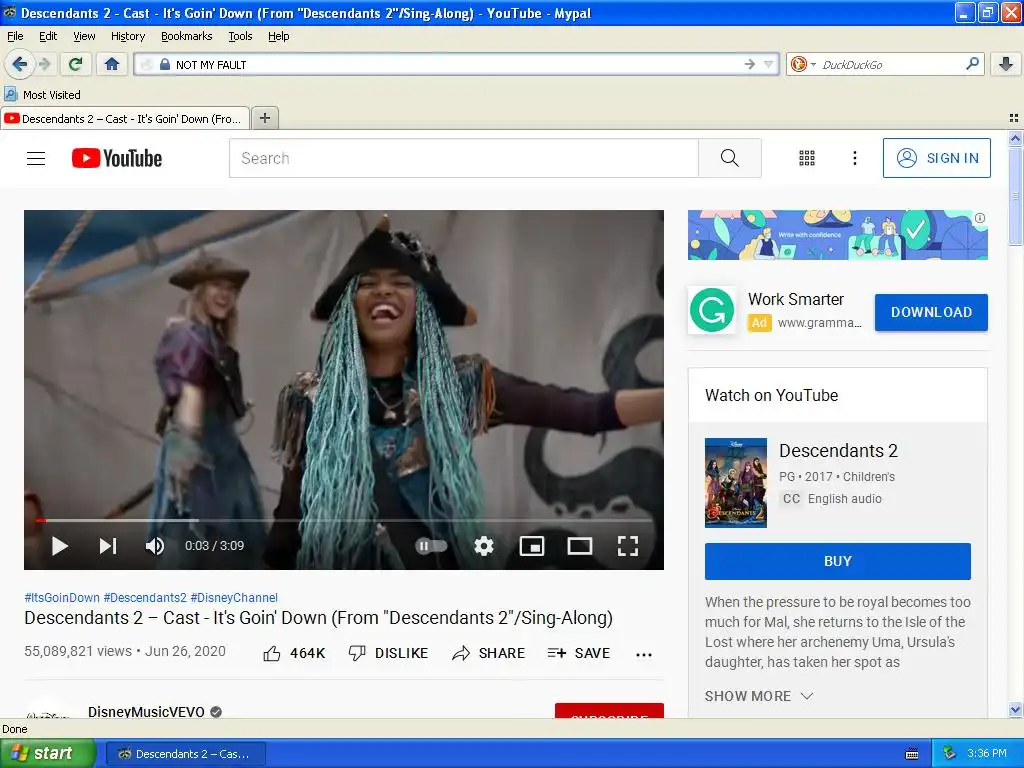Click the #DisneyChannel hashtag

pyautogui.click(x=234, y=598)
